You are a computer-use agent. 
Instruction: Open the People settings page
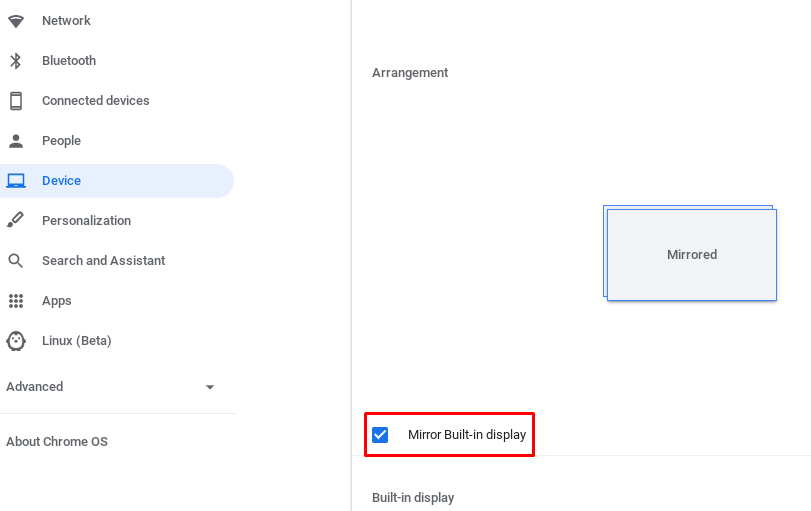pos(61,141)
